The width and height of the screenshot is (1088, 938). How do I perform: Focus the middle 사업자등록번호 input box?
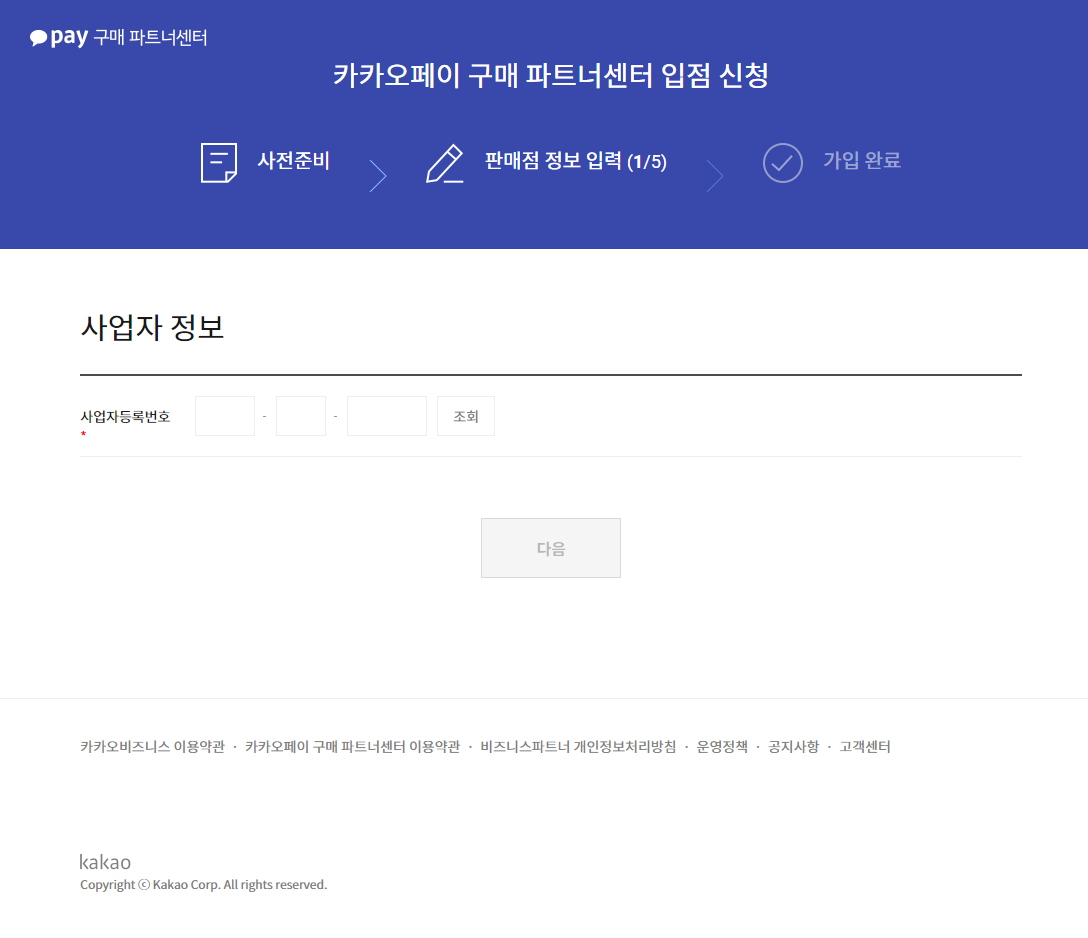301,416
